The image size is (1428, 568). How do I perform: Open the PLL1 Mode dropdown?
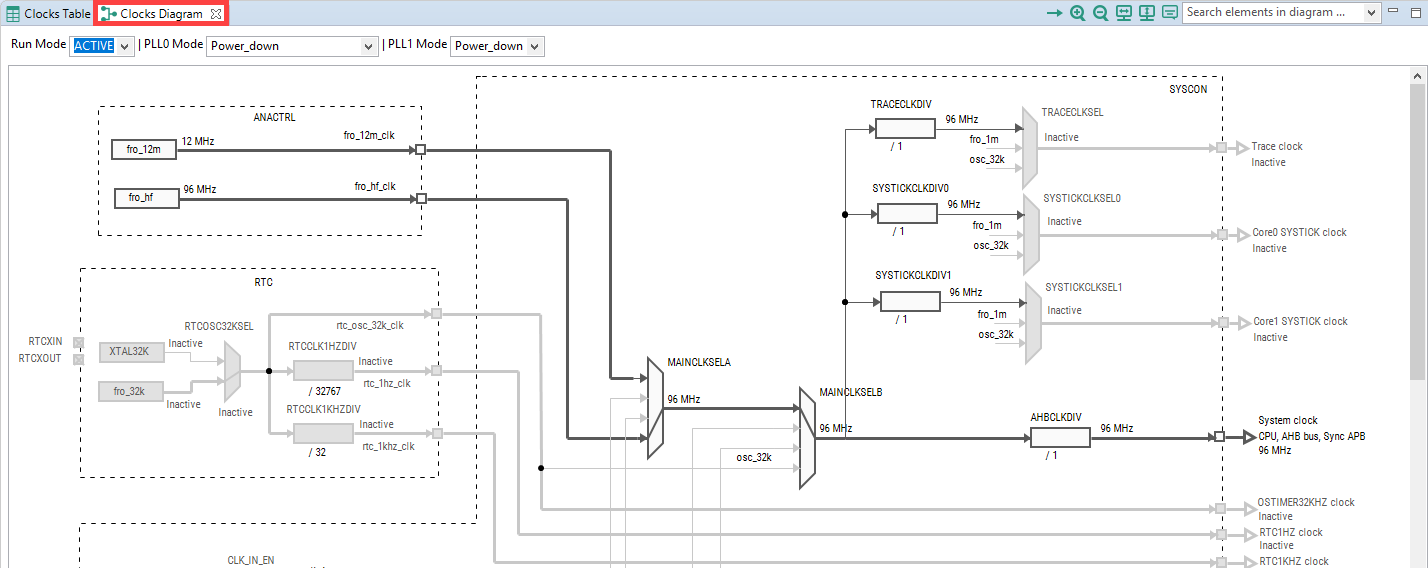(x=497, y=46)
